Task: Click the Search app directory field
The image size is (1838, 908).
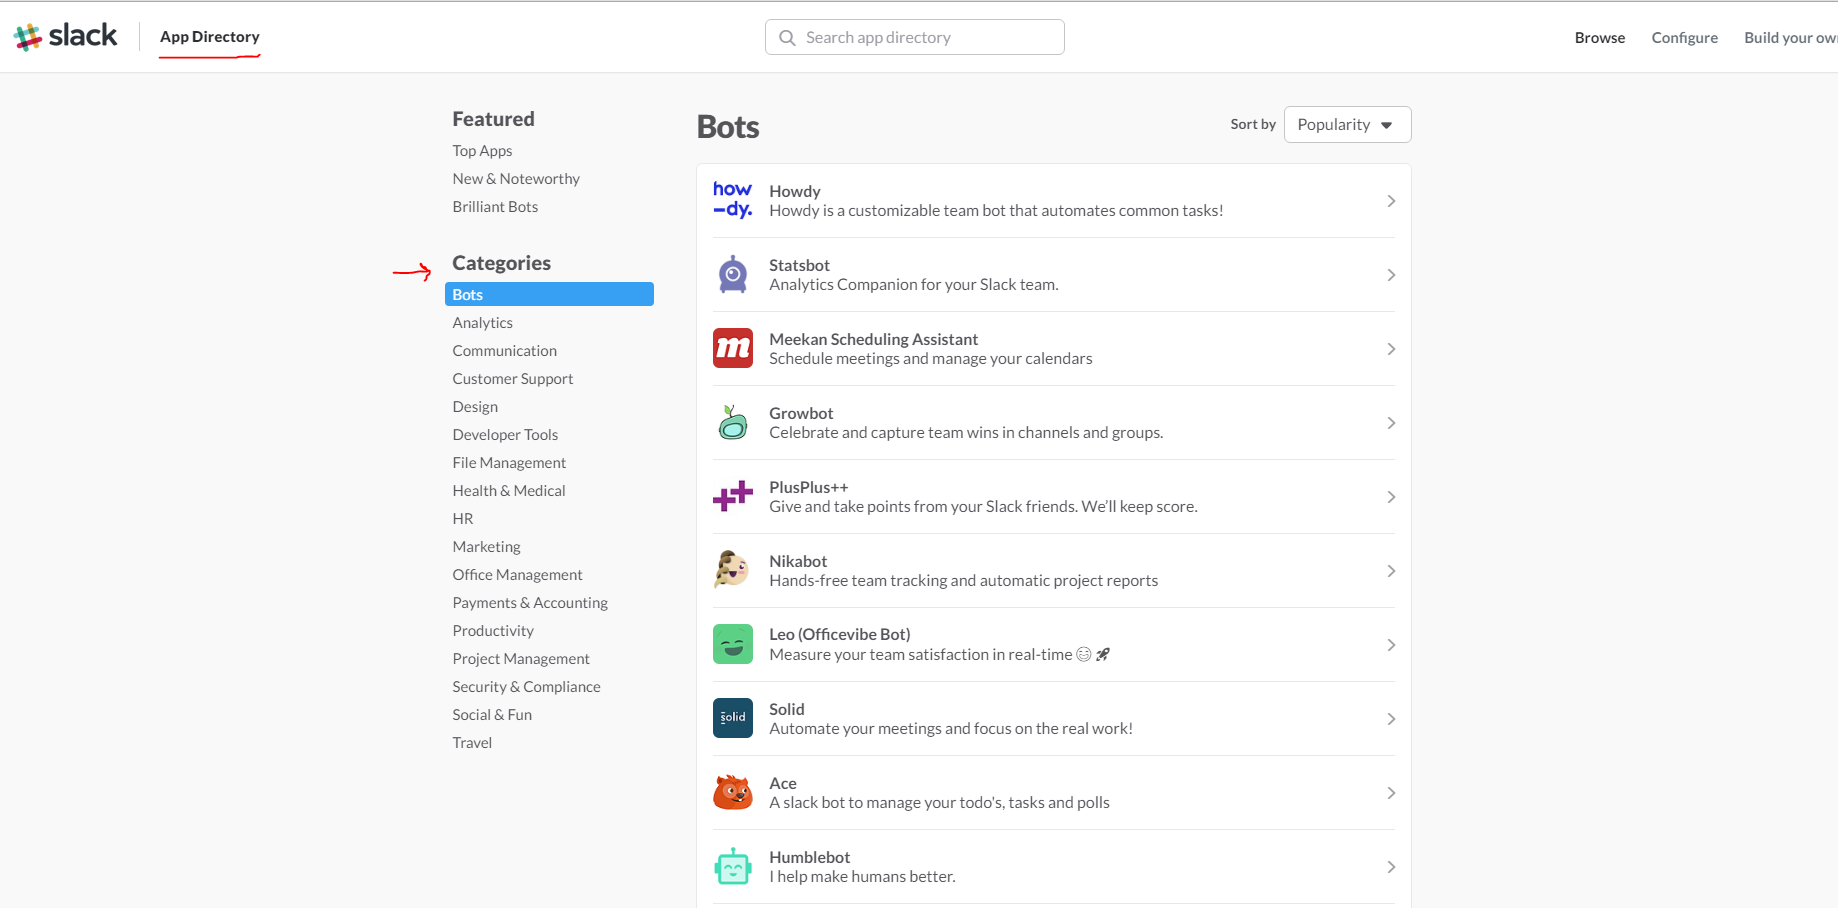Action: tap(914, 37)
